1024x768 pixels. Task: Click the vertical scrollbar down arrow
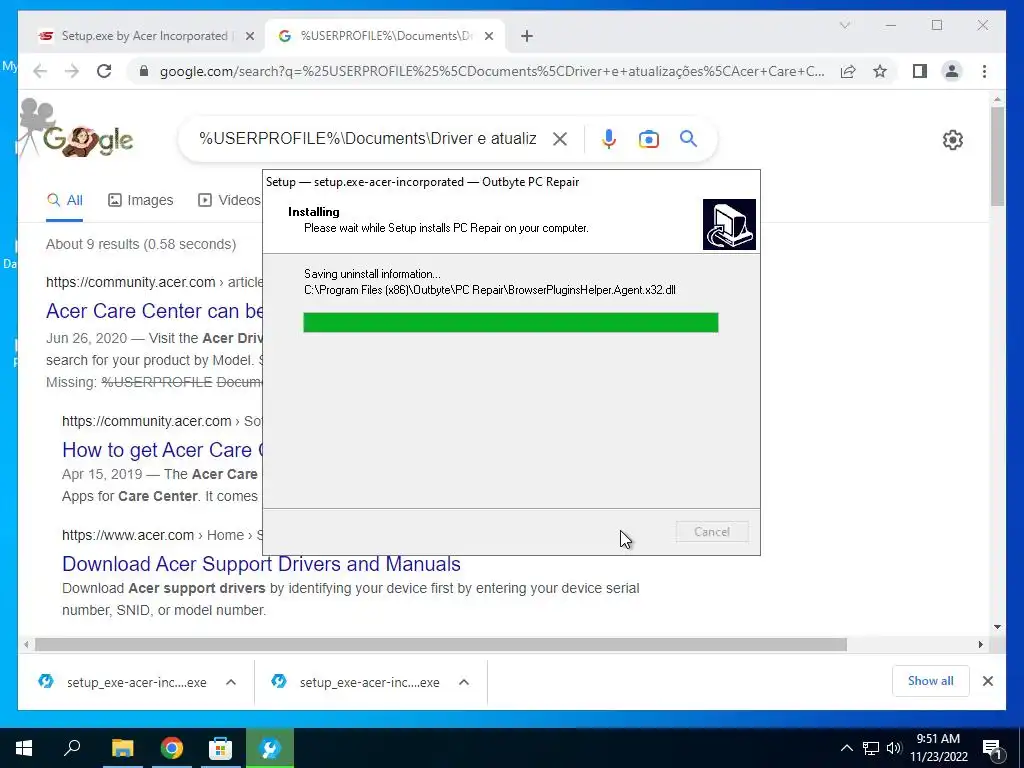point(997,627)
